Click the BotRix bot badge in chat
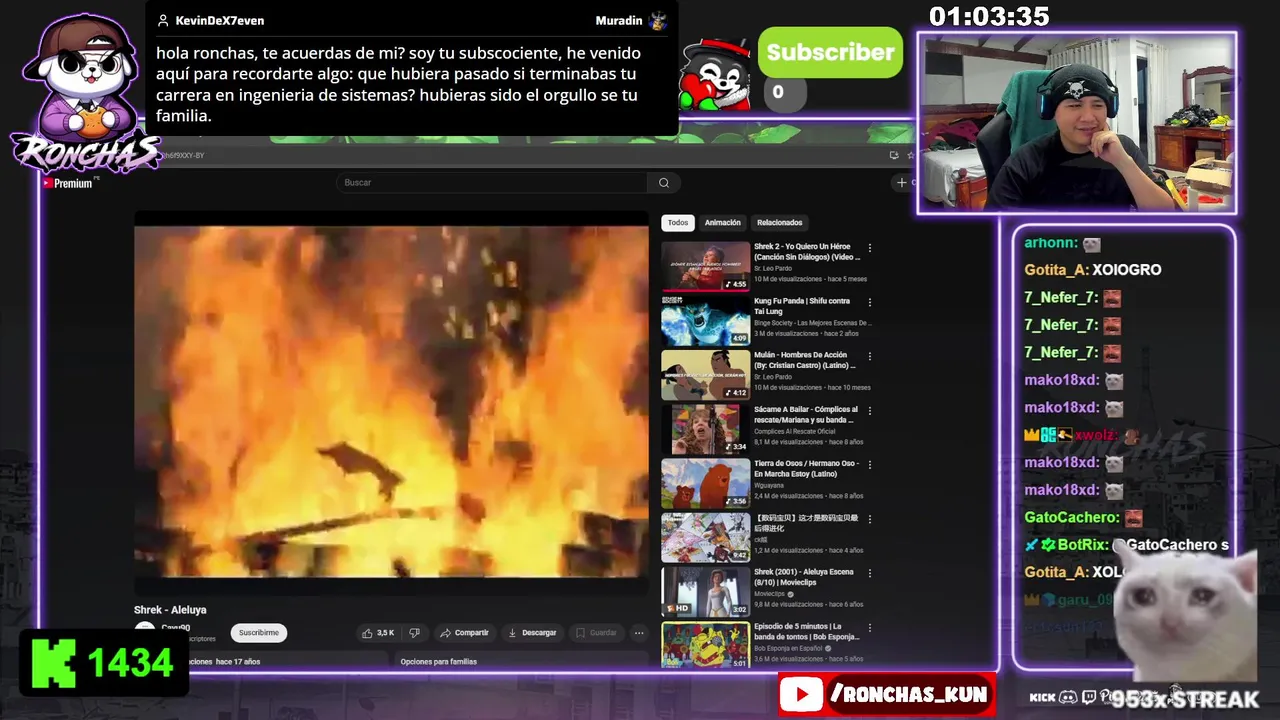The width and height of the screenshot is (1280, 720). click(1048, 545)
